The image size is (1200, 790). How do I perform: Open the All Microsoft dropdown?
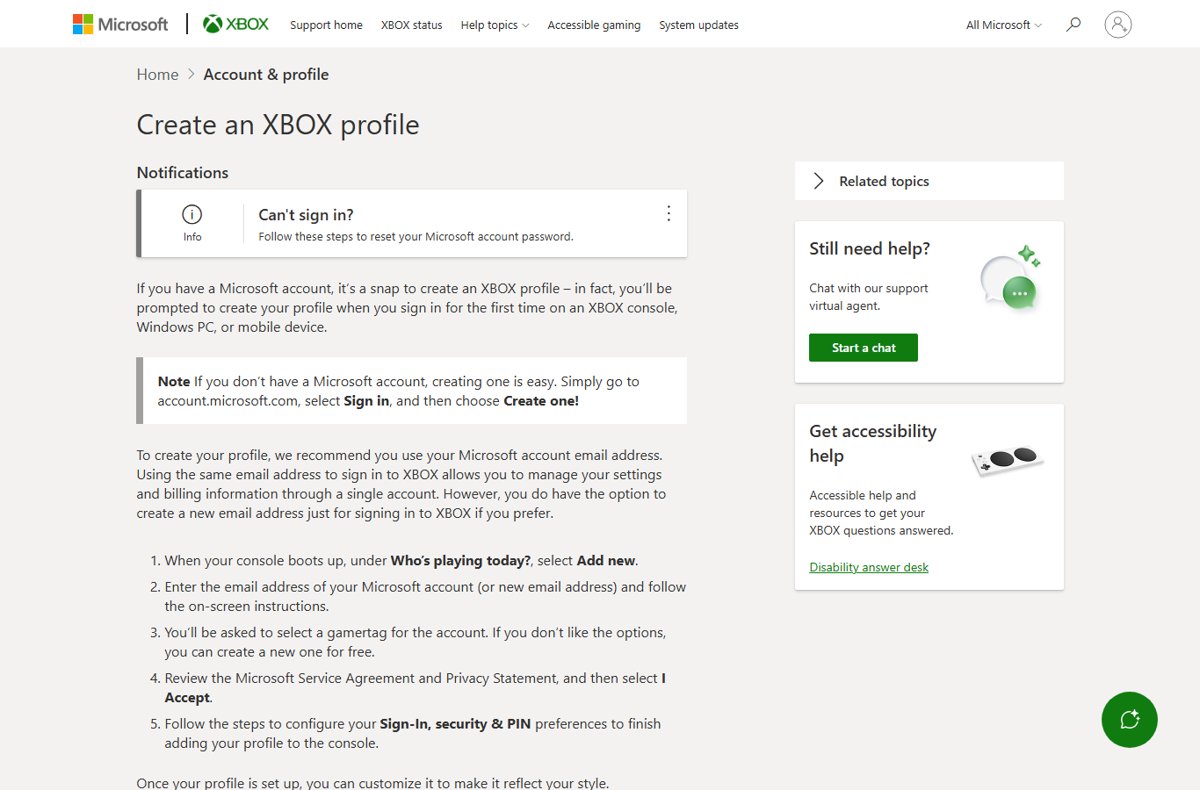[x=1003, y=25]
